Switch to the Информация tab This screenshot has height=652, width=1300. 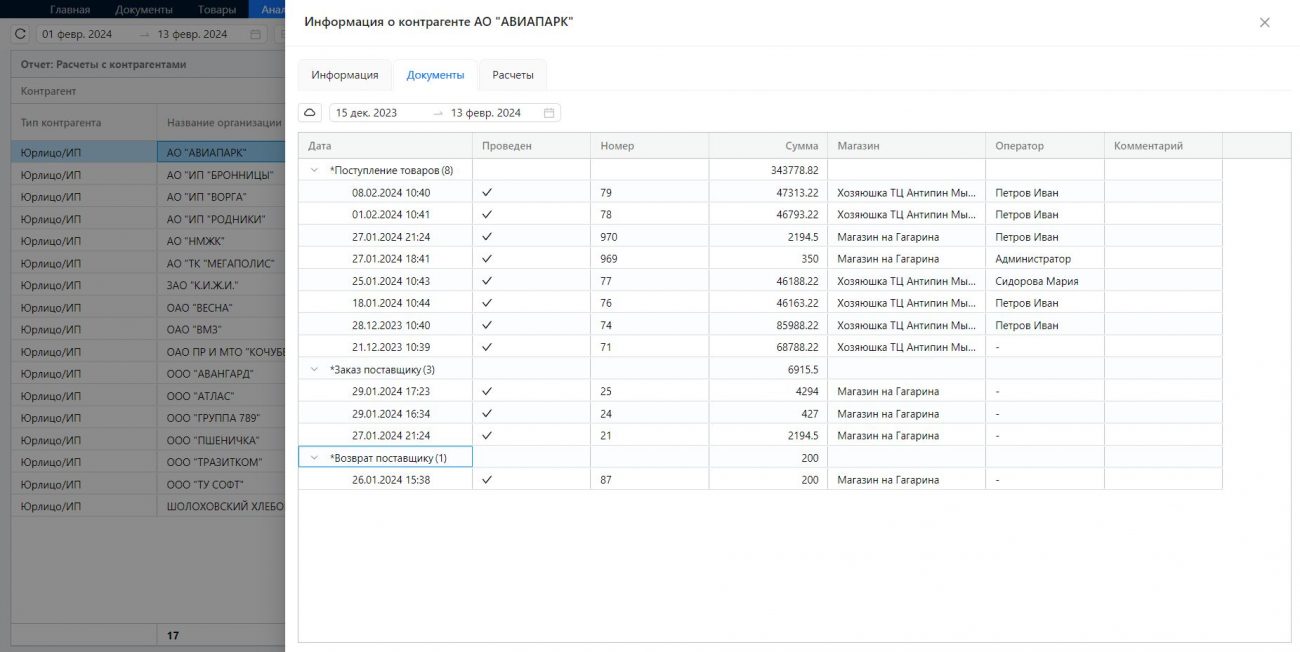344,75
